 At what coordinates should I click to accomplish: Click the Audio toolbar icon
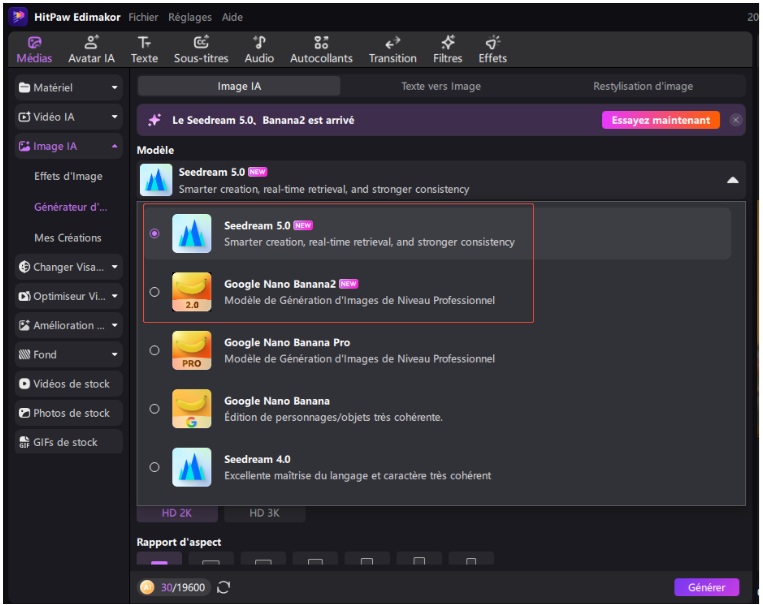[x=259, y=43]
